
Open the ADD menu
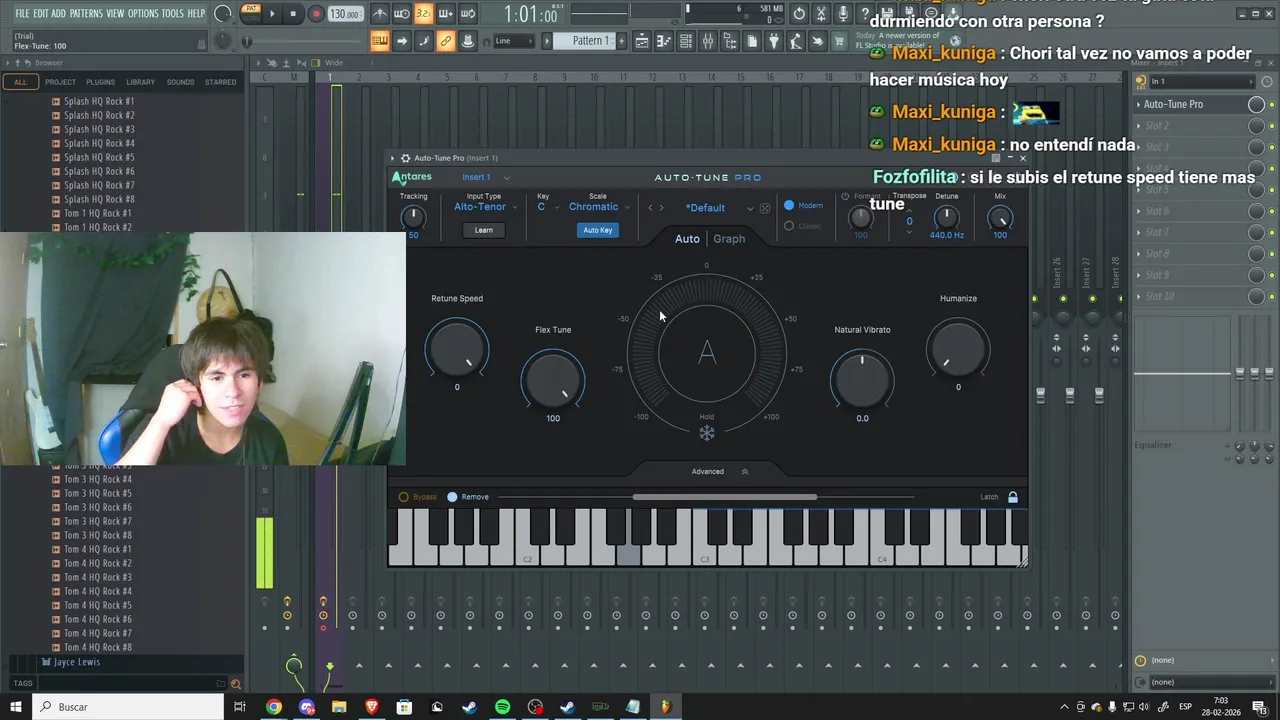click(59, 13)
